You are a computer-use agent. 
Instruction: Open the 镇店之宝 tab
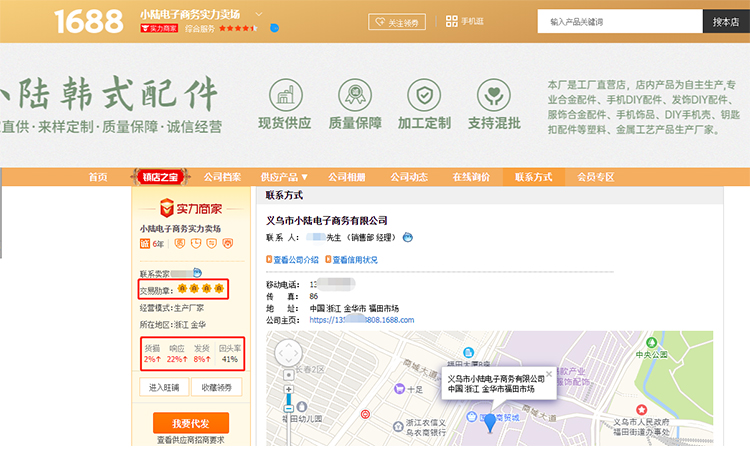tap(160, 177)
